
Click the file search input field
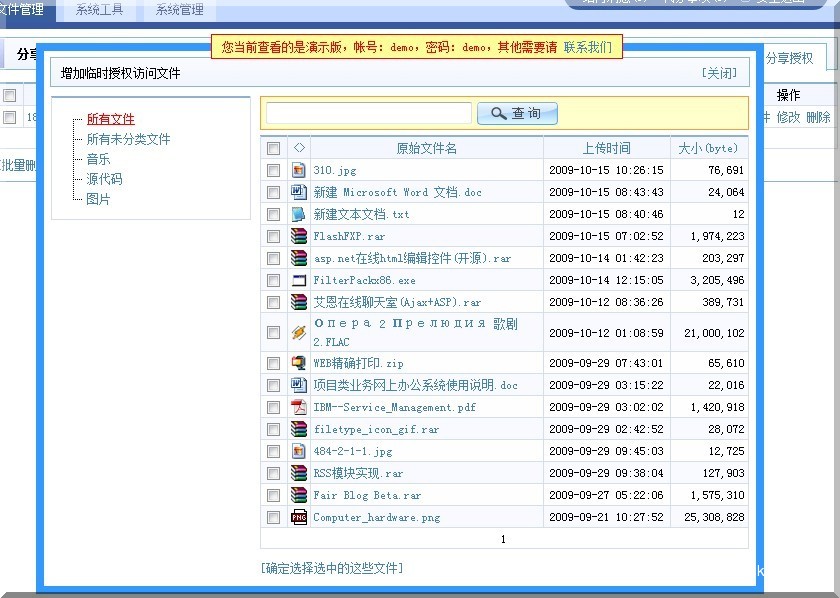(369, 114)
